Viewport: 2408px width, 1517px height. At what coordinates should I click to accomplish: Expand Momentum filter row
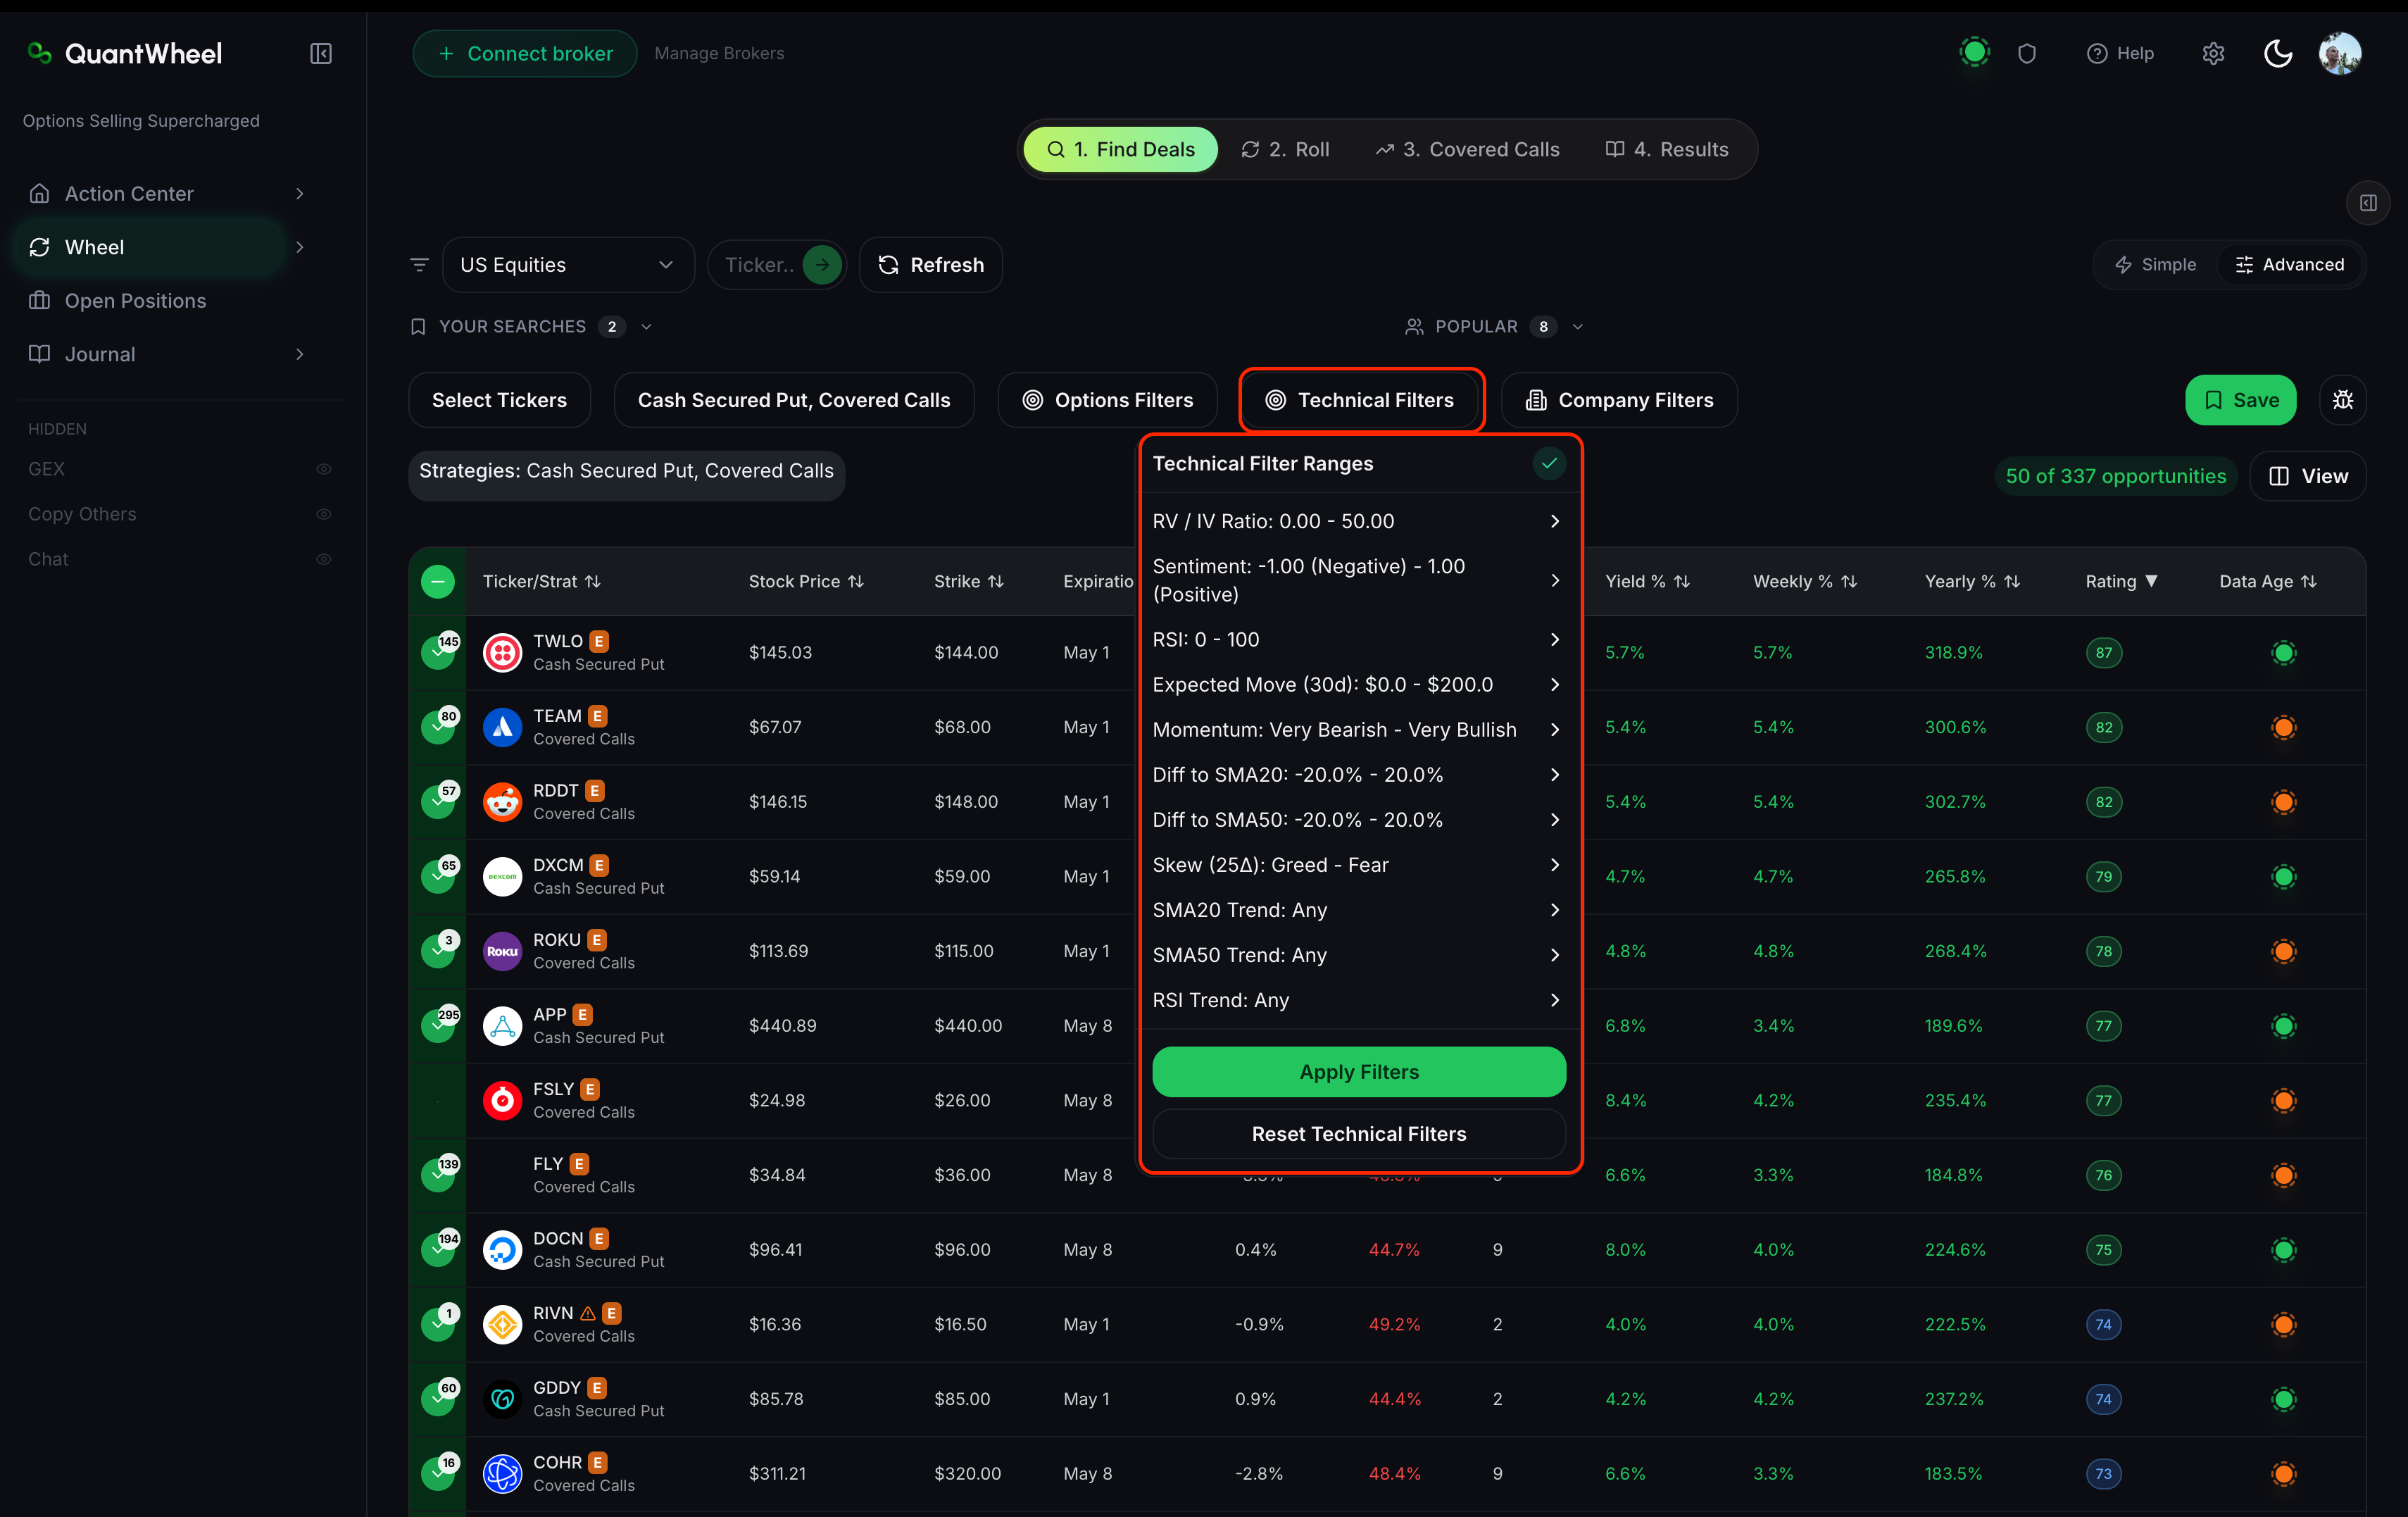pyautogui.click(x=1358, y=729)
